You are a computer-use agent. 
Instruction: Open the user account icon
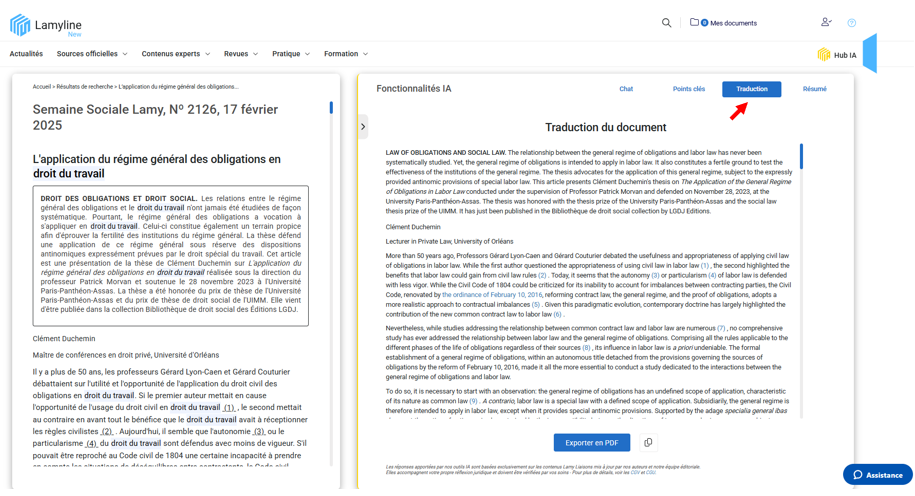point(825,22)
